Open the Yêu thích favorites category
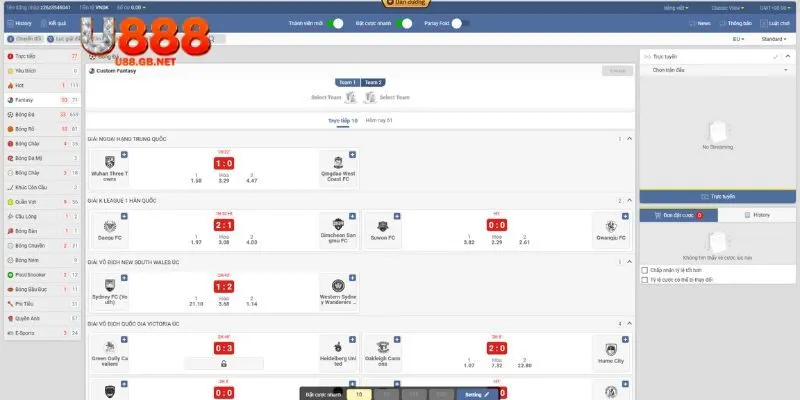Image resolution: width=800 pixels, height=400 pixels. pyautogui.click(x=42, y=71)
